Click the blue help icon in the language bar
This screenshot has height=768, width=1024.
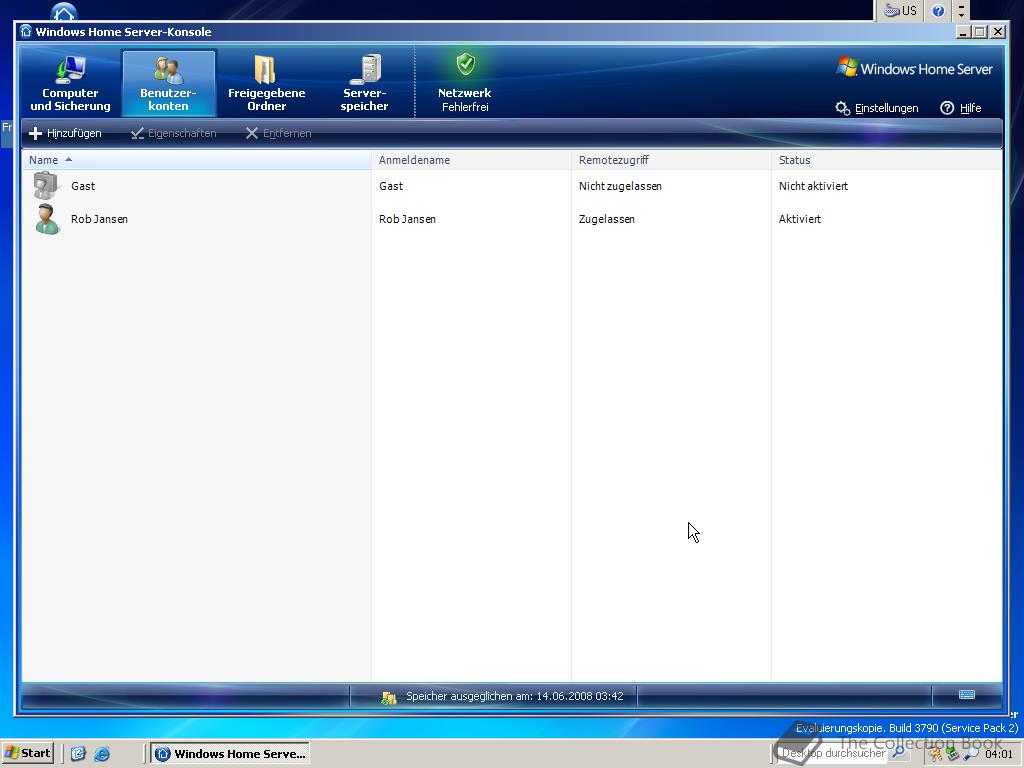pos(938,10)
